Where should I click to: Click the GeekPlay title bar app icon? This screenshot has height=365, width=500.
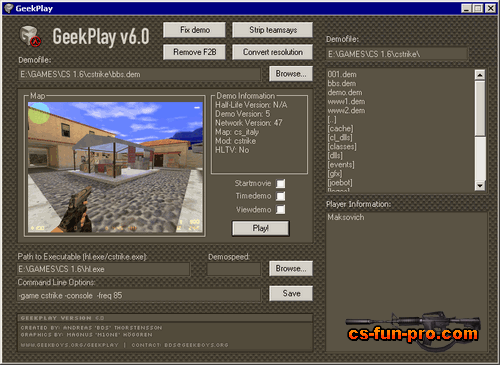click(x=9, y=8)
